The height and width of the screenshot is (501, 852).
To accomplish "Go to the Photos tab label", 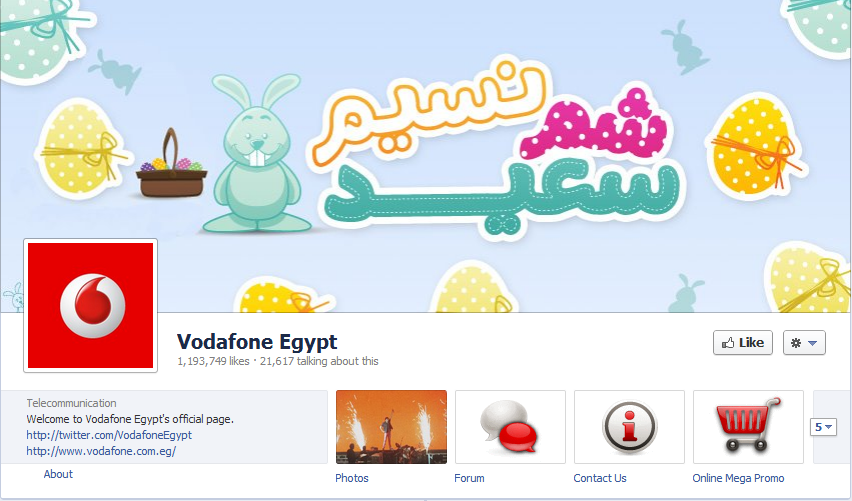I will click(x=352, y=478).
